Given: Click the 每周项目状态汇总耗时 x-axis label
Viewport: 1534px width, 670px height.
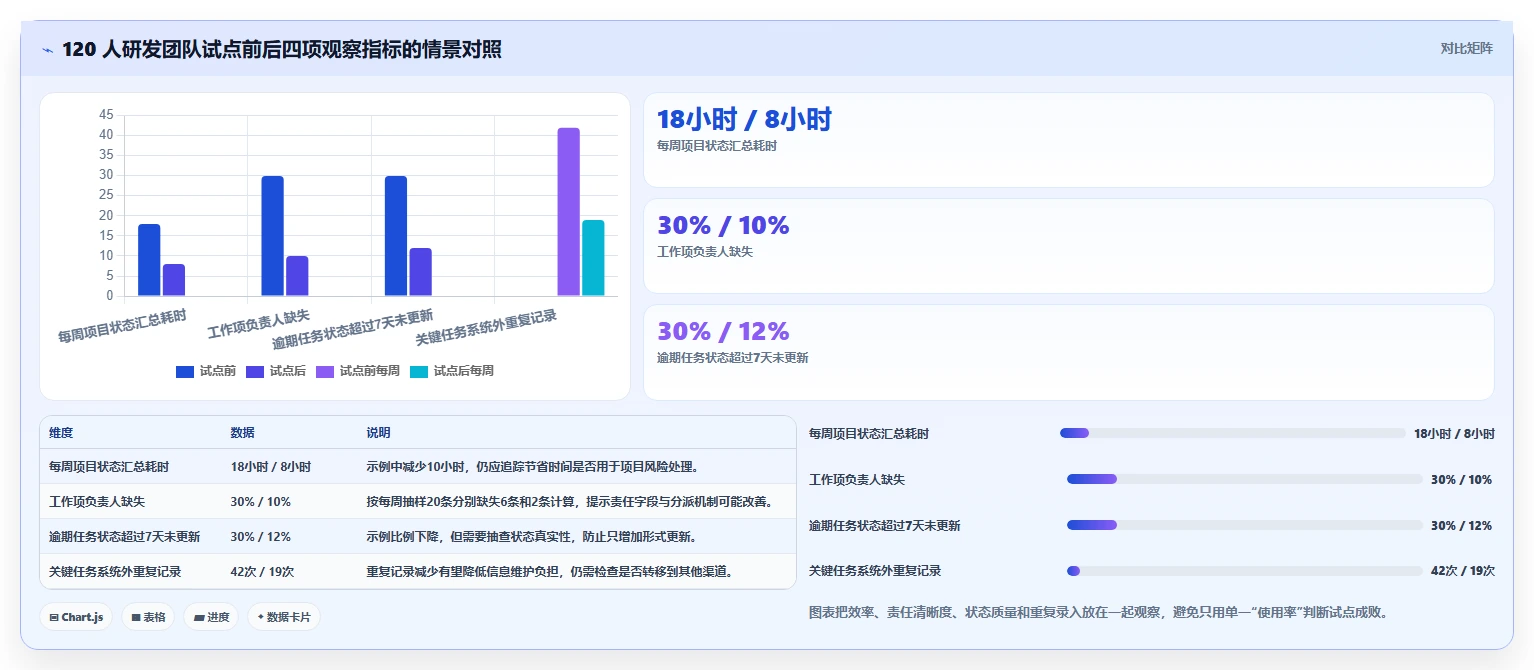Looking at the screenshot, I should click(123, 327).
